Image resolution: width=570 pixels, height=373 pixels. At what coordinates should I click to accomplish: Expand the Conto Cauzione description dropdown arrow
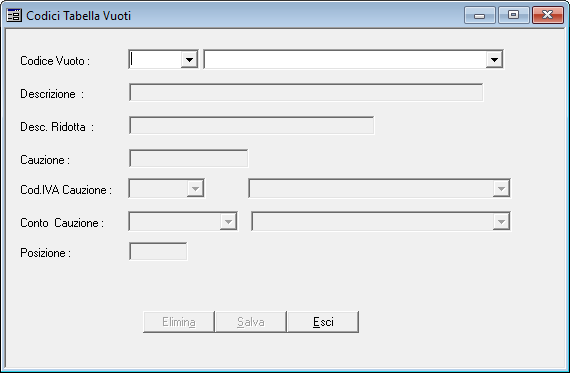click(501, 222)
